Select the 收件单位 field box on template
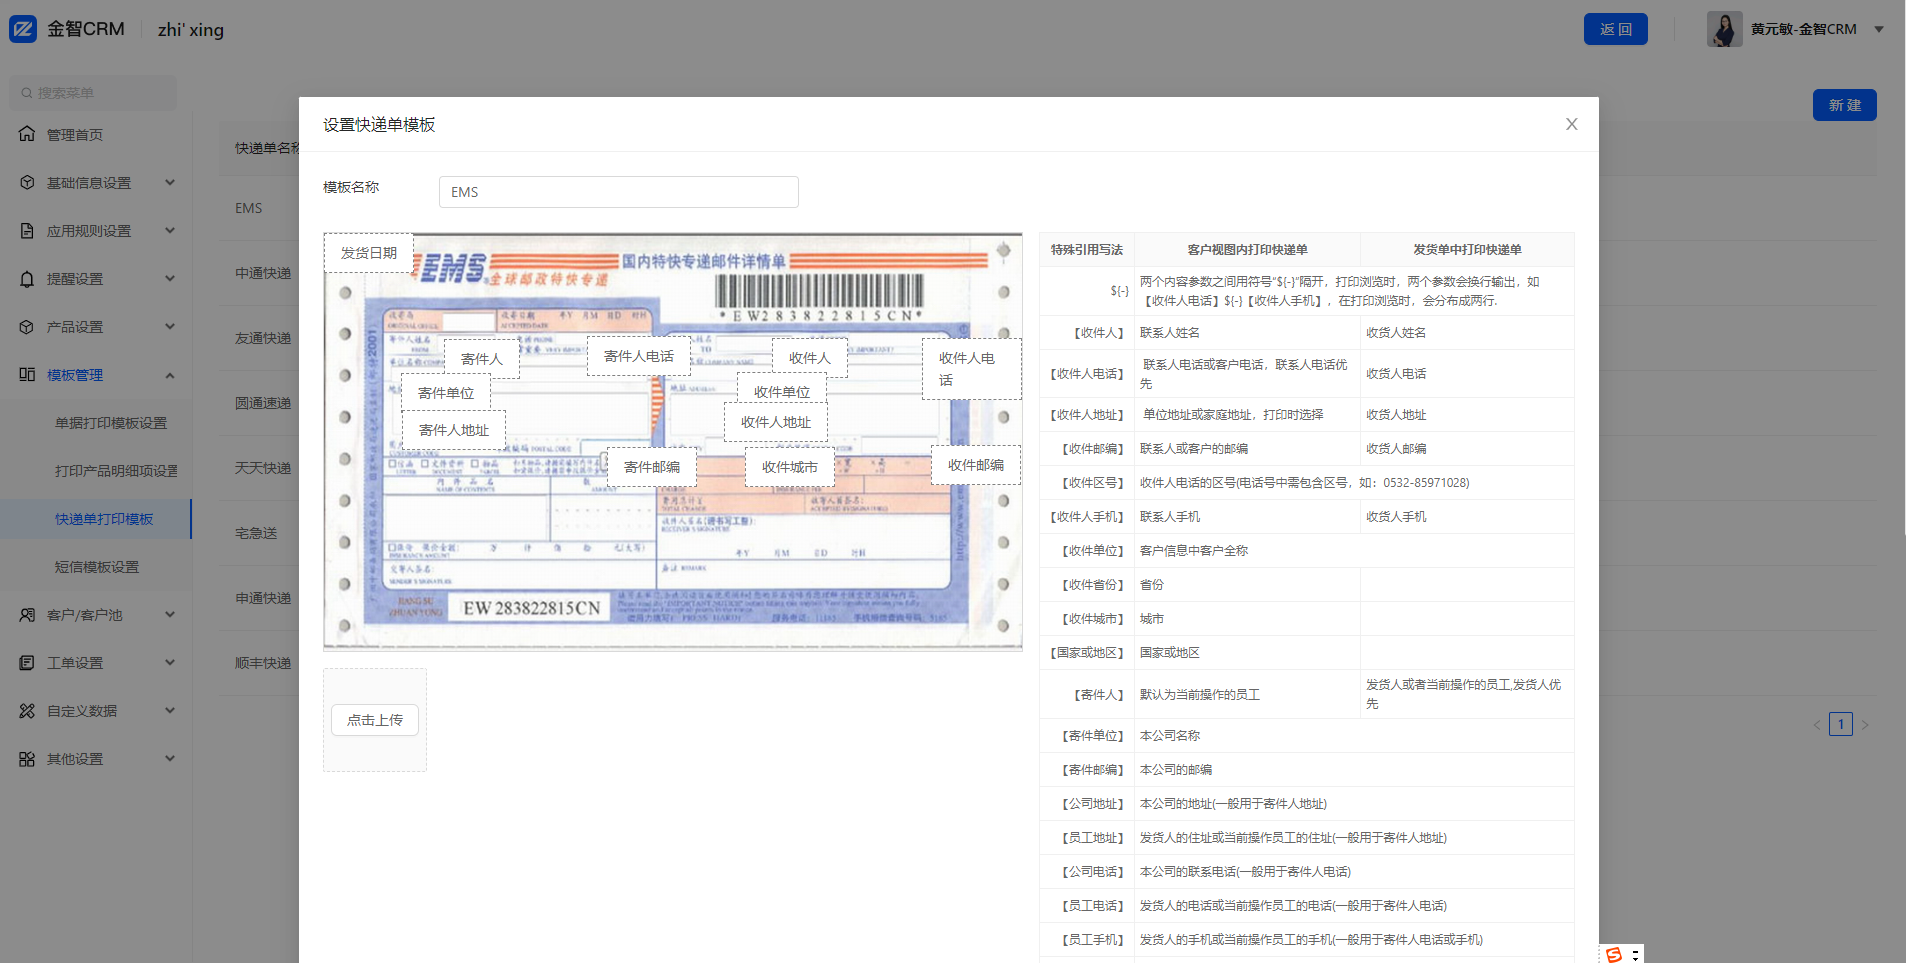Image resolution: width=1906 pixels, height=963 pixels. pyautogui.click(x=782, y=390)
